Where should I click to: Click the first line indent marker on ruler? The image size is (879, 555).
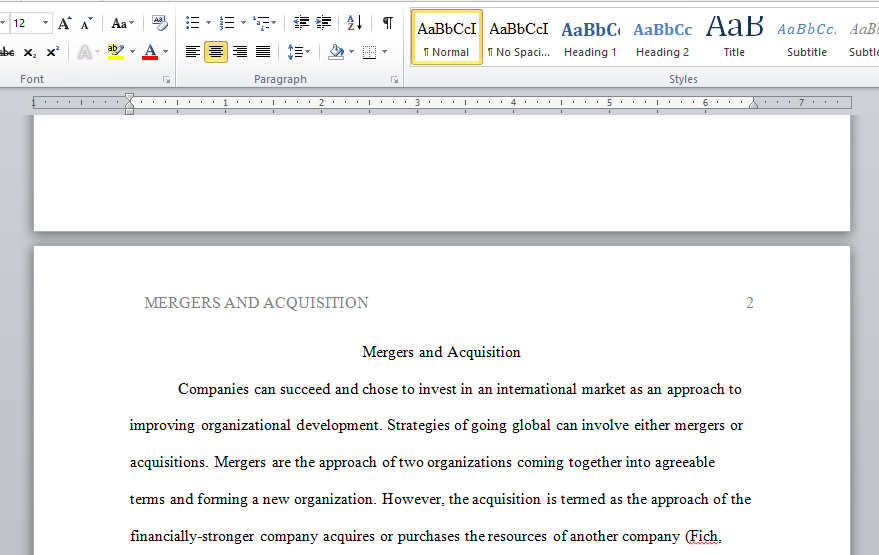(129, 98)
